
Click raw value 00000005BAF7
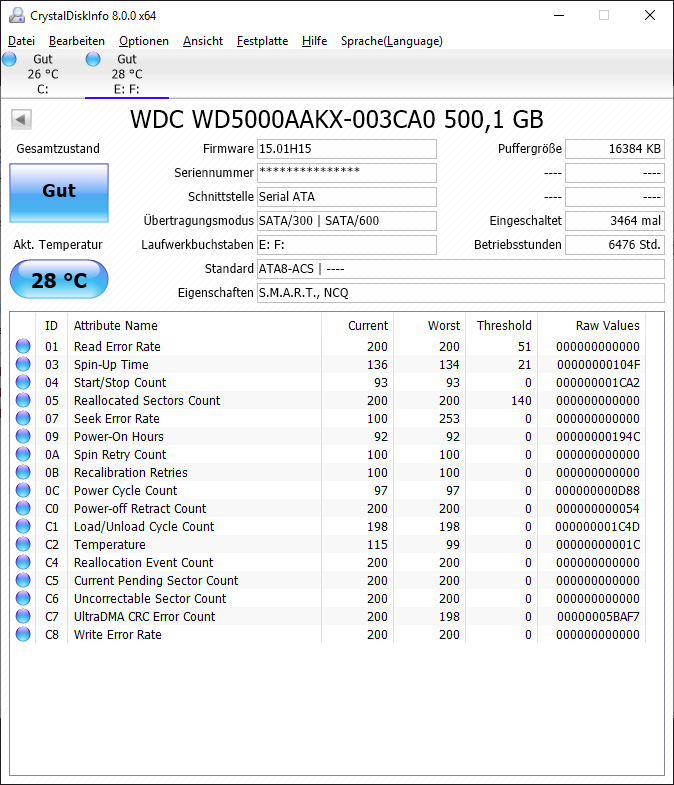click(598, 616)
